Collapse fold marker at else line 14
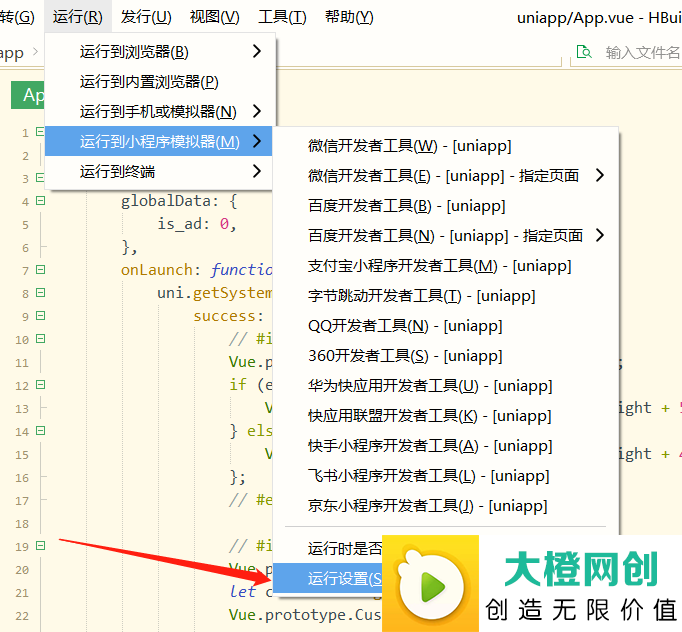Viewport: 682px width, 632px height. 40,431
